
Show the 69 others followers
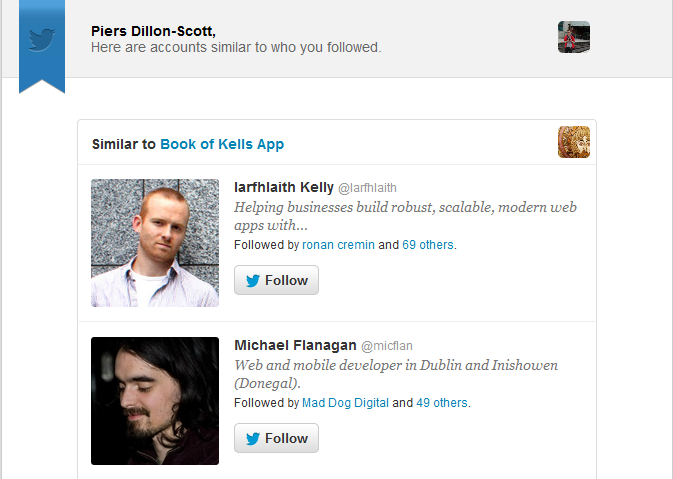[x=428, y=245]
